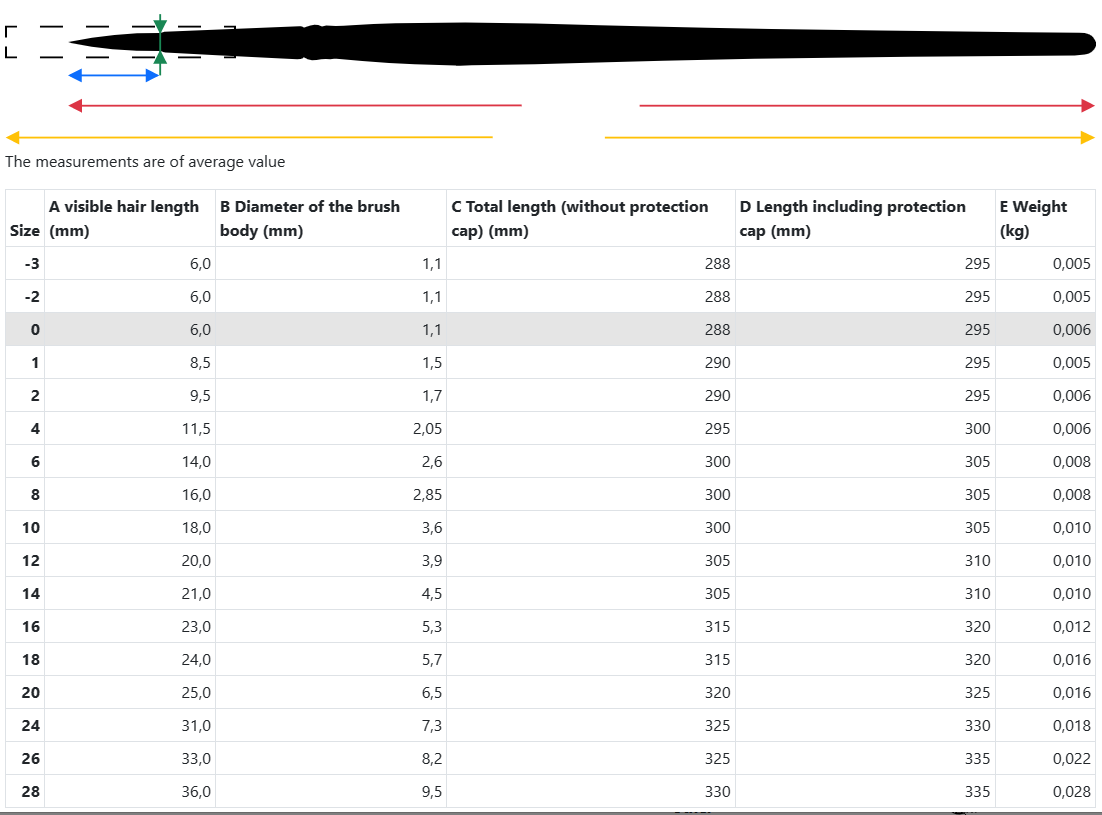Image resolution: width=1102 pixels, height=815 pixels.
Task: Click the diameter value 1,5
Action: coord(432,363)
